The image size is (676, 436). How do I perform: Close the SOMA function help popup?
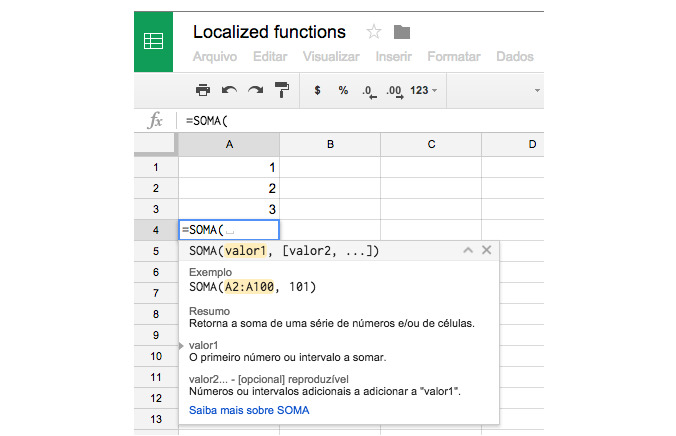coord(486,251)
